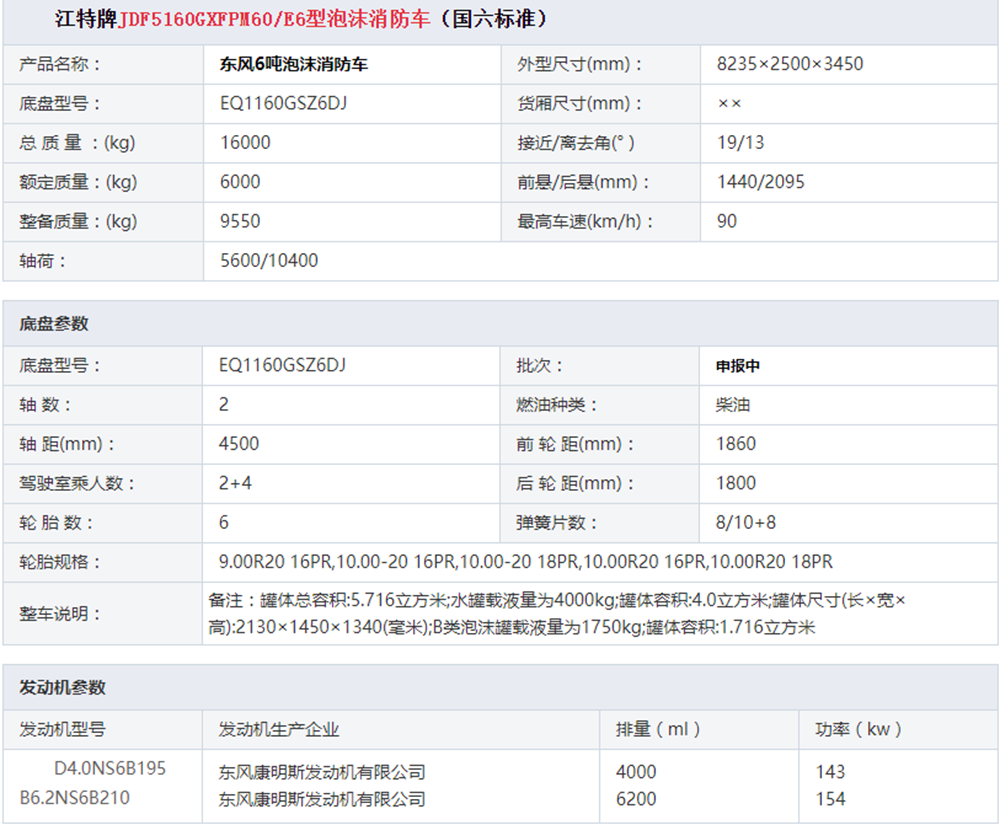
Task: Click the 发动机生产企业 column header
Action: coord(279,729)
